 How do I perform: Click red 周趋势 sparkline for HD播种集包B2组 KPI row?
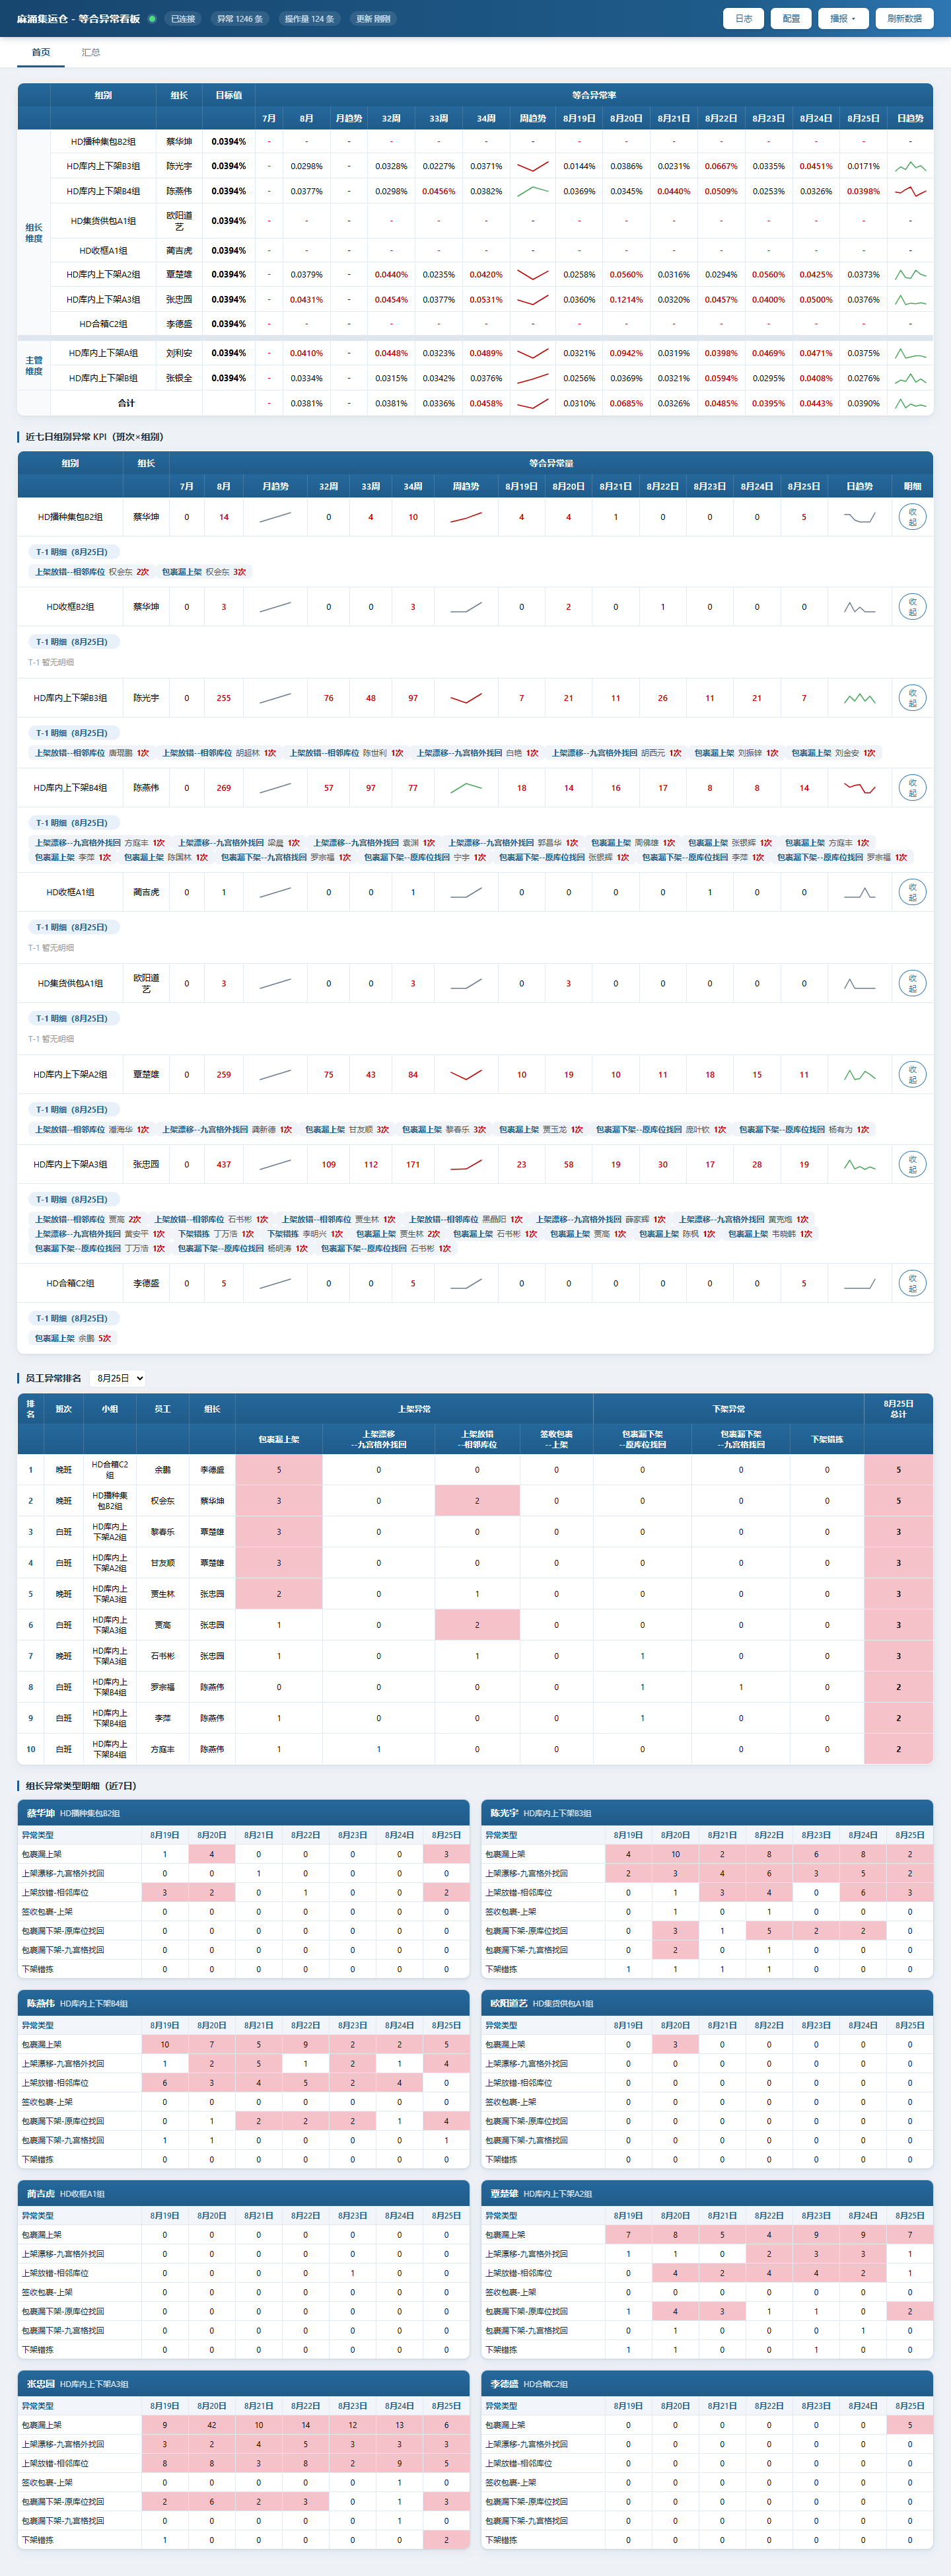click(466, 517)
